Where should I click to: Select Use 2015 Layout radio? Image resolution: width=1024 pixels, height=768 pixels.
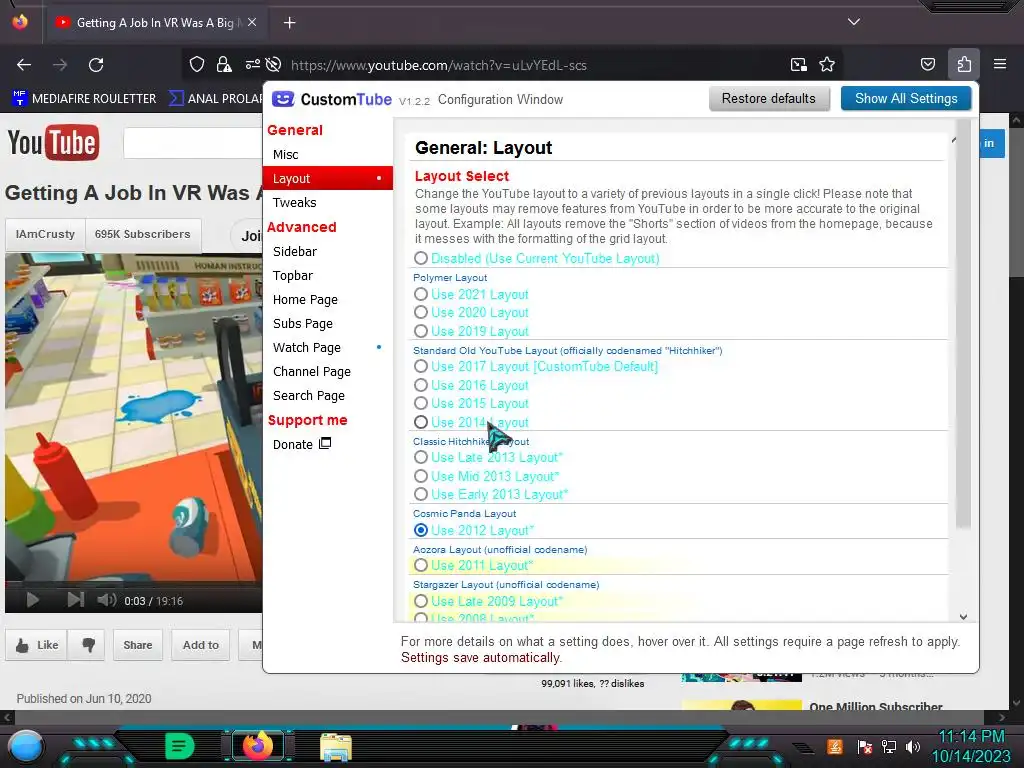[421, 404]
